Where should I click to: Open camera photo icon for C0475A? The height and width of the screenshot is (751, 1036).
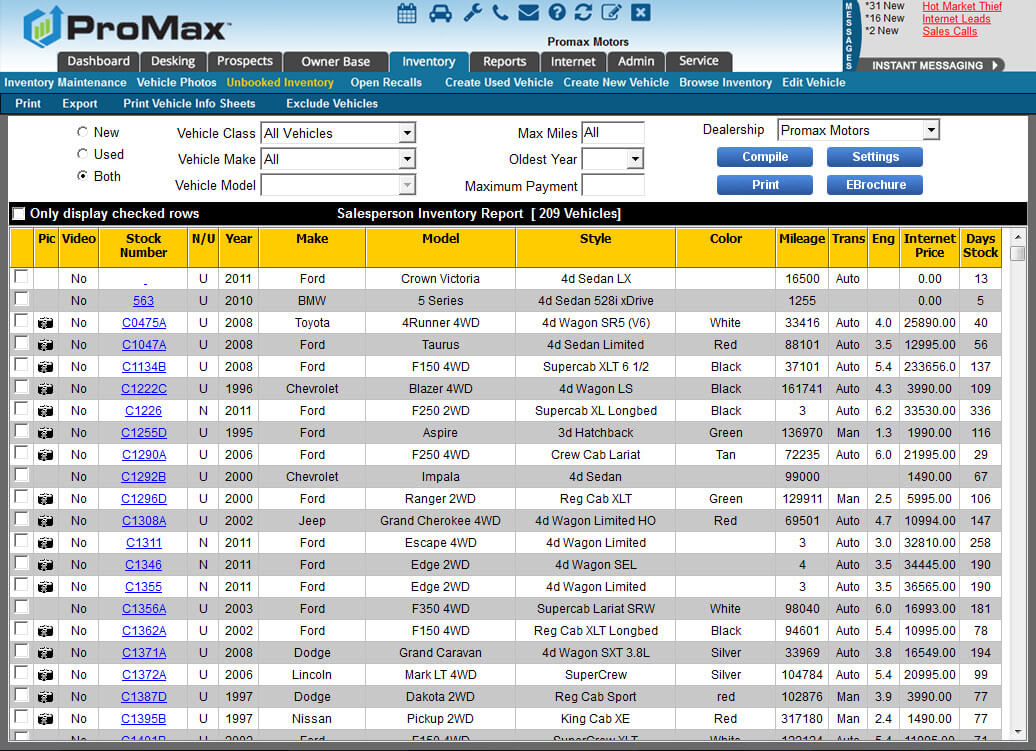[45, 323]
